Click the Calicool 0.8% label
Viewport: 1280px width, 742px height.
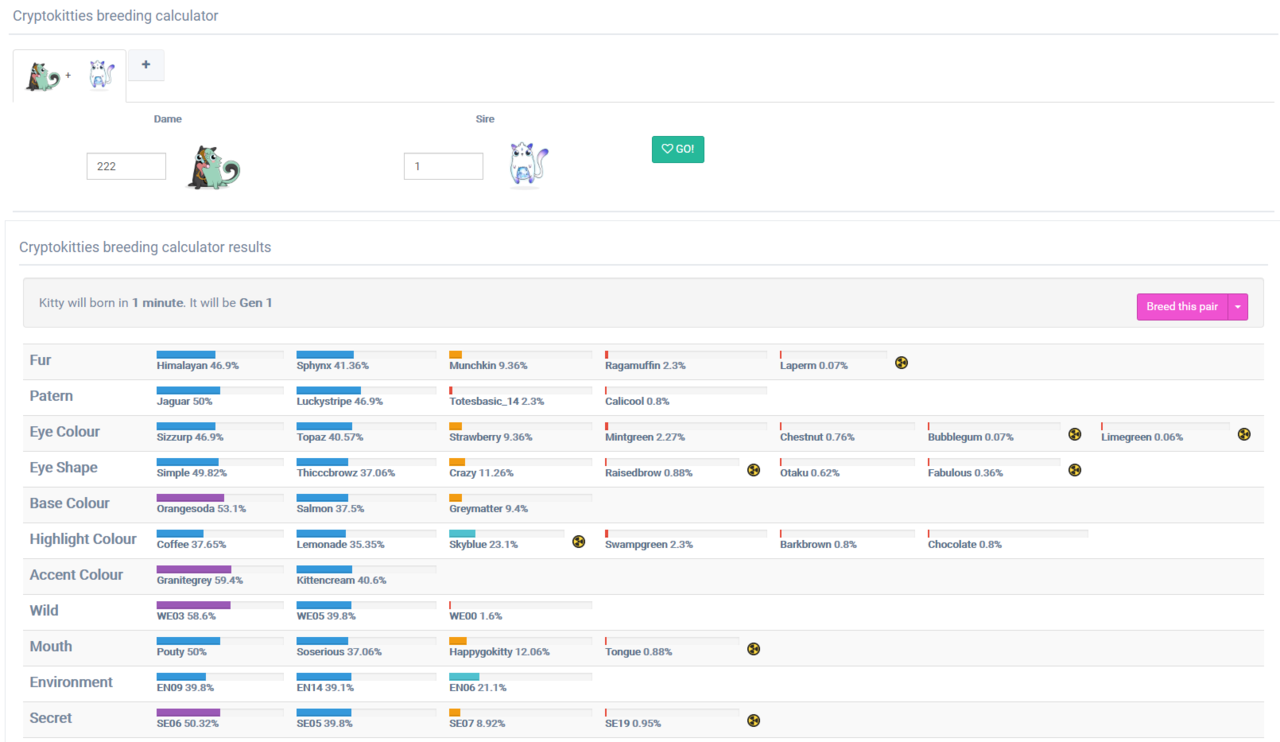(x=637, y=402)
